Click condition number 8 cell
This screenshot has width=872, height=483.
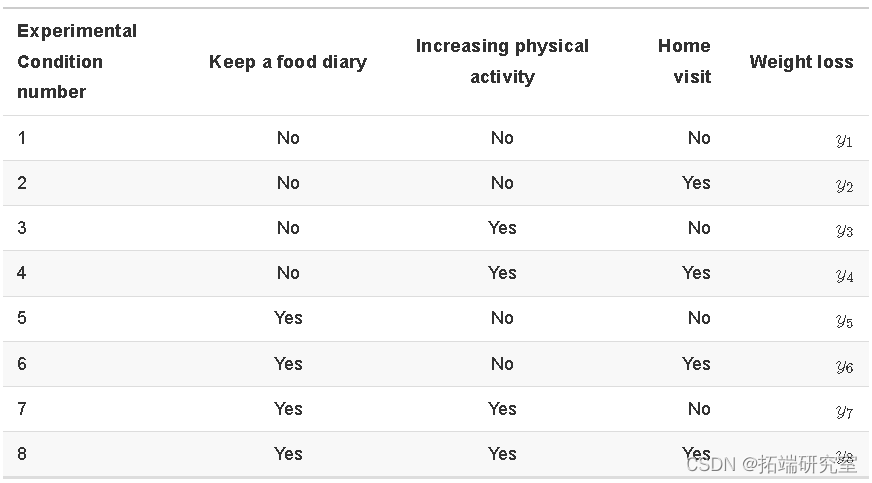pyautogui.click(x=22, y=454)
